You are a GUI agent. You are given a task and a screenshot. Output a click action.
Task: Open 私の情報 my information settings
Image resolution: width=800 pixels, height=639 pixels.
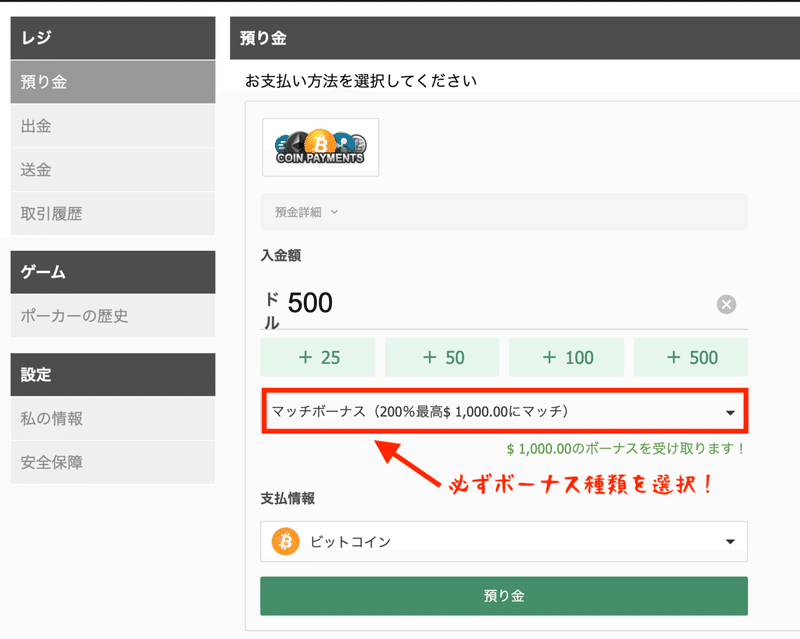(x=112, y=418)
